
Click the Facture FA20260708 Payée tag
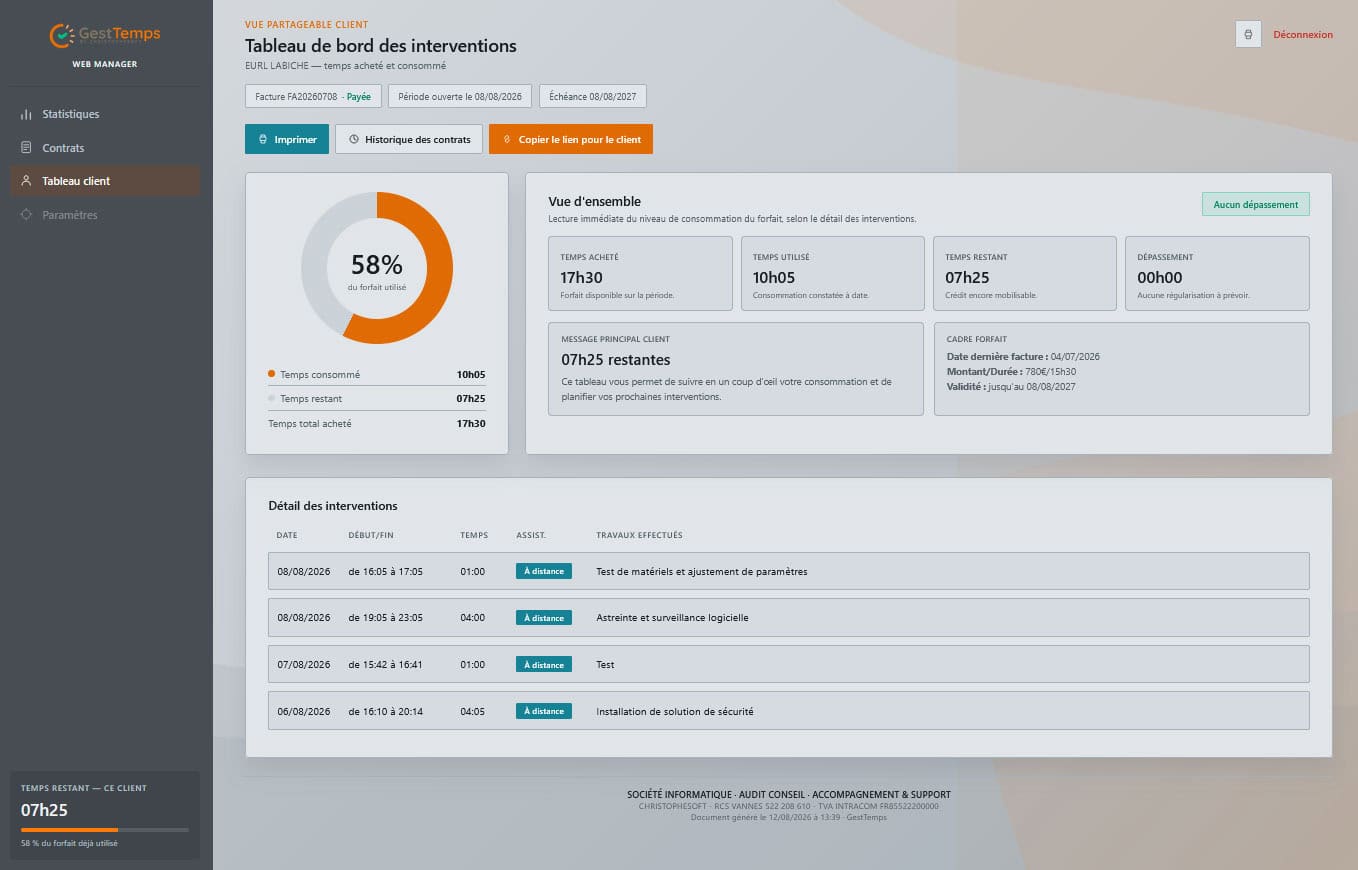313,97
